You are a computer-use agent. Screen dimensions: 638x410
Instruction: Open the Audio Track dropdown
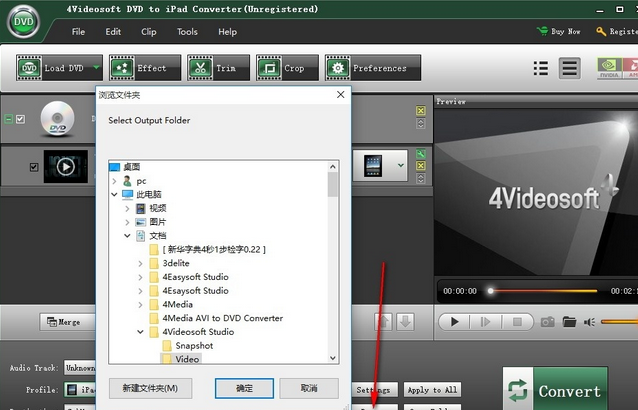tap(80, 368)
